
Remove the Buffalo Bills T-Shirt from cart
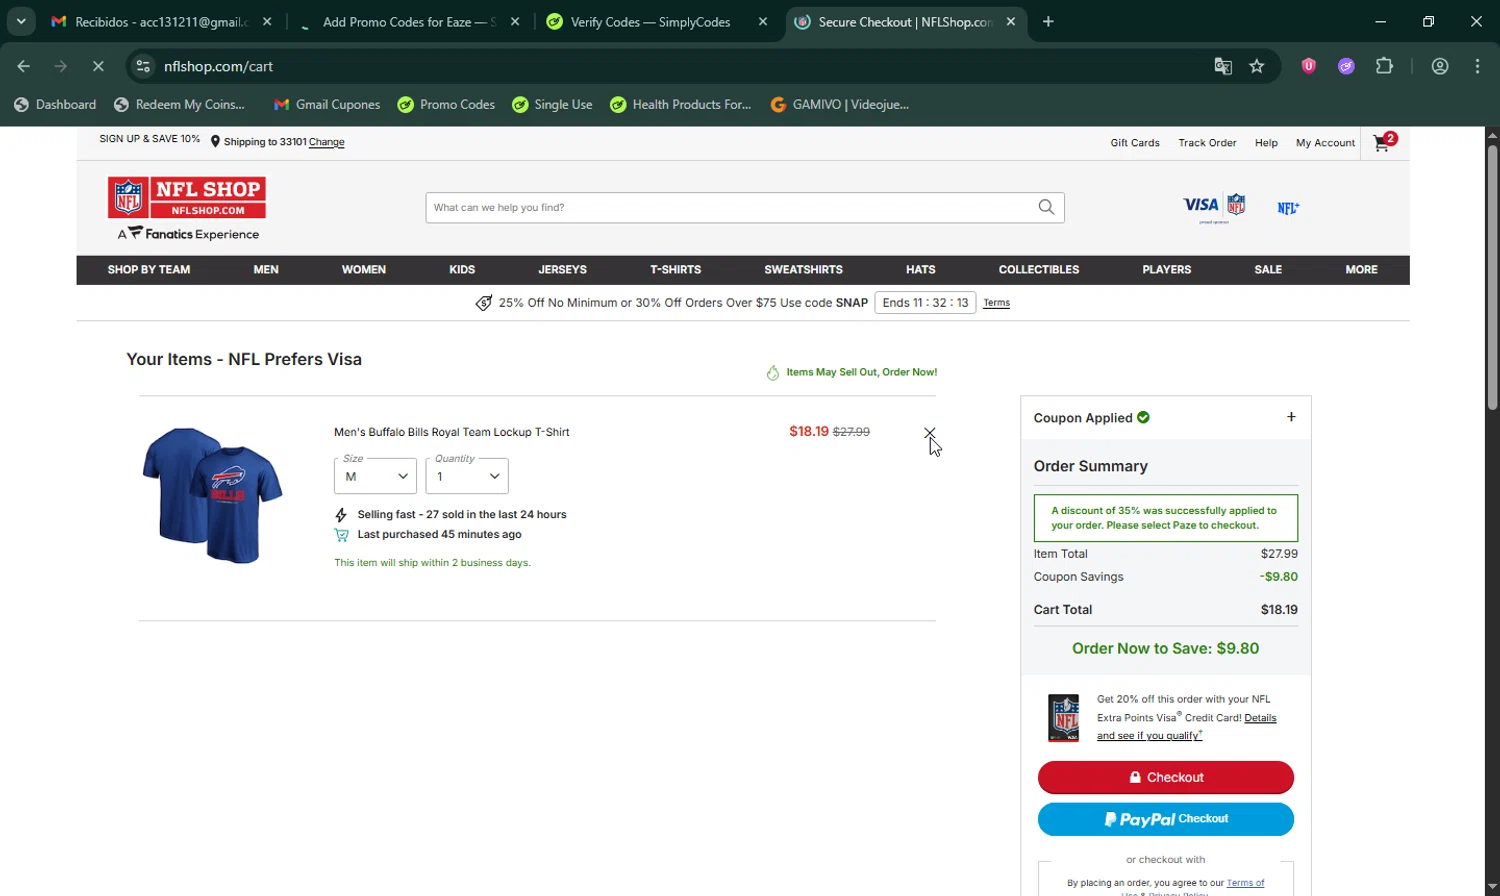(x=930, y=432)
